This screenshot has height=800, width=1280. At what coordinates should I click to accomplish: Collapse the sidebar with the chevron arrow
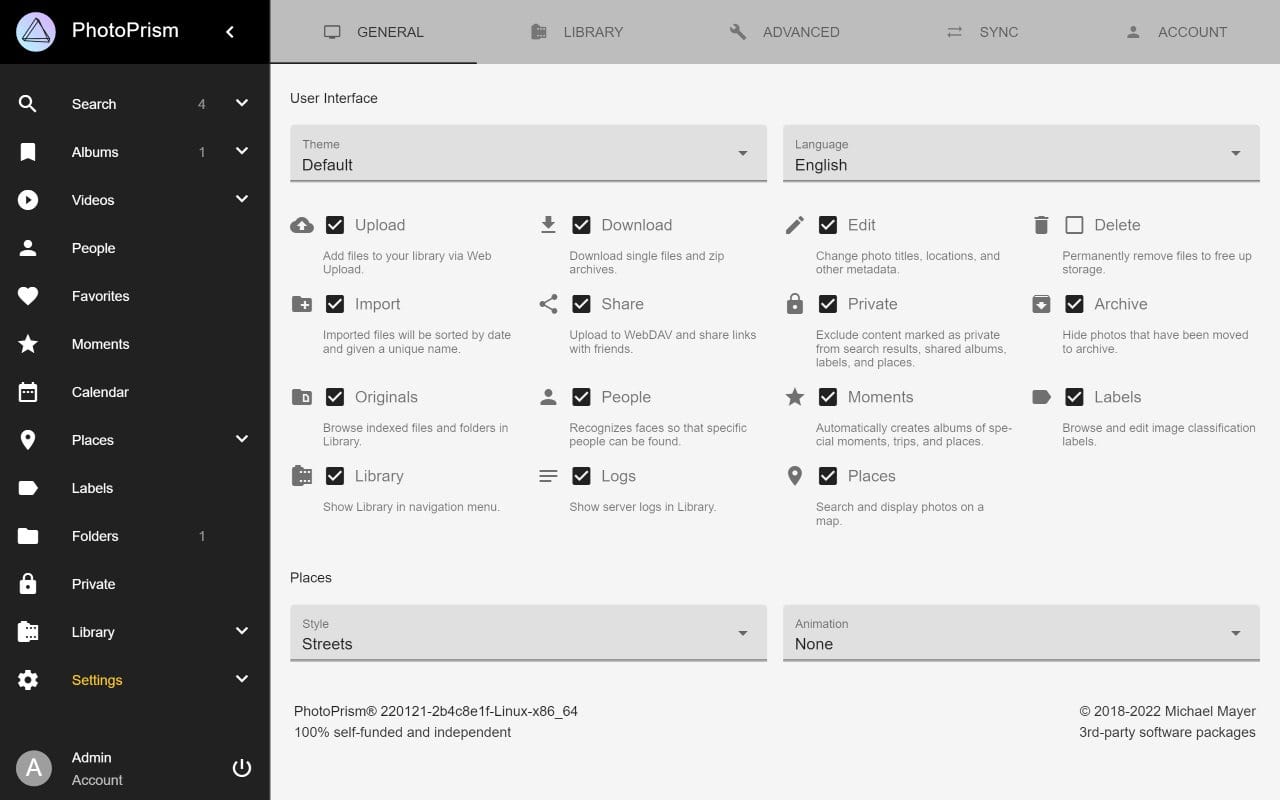click(229, 31)
